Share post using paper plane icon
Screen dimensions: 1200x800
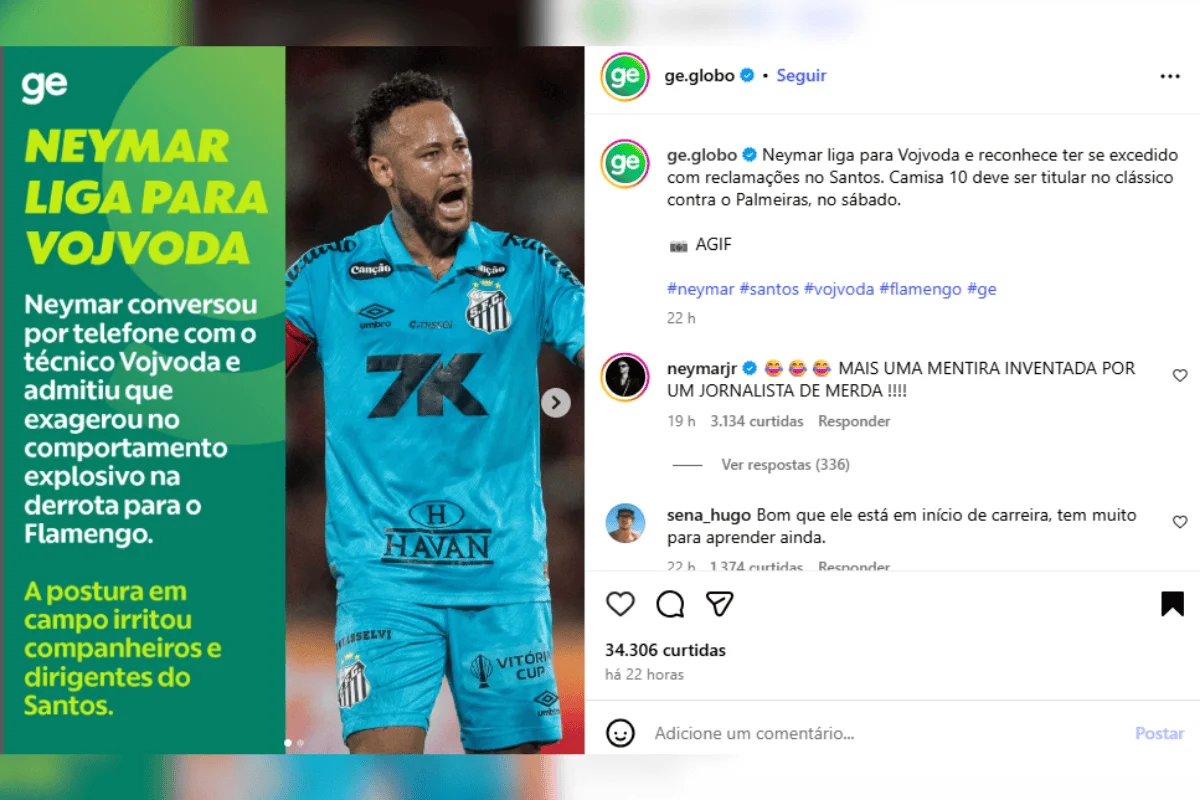point(720,604)
